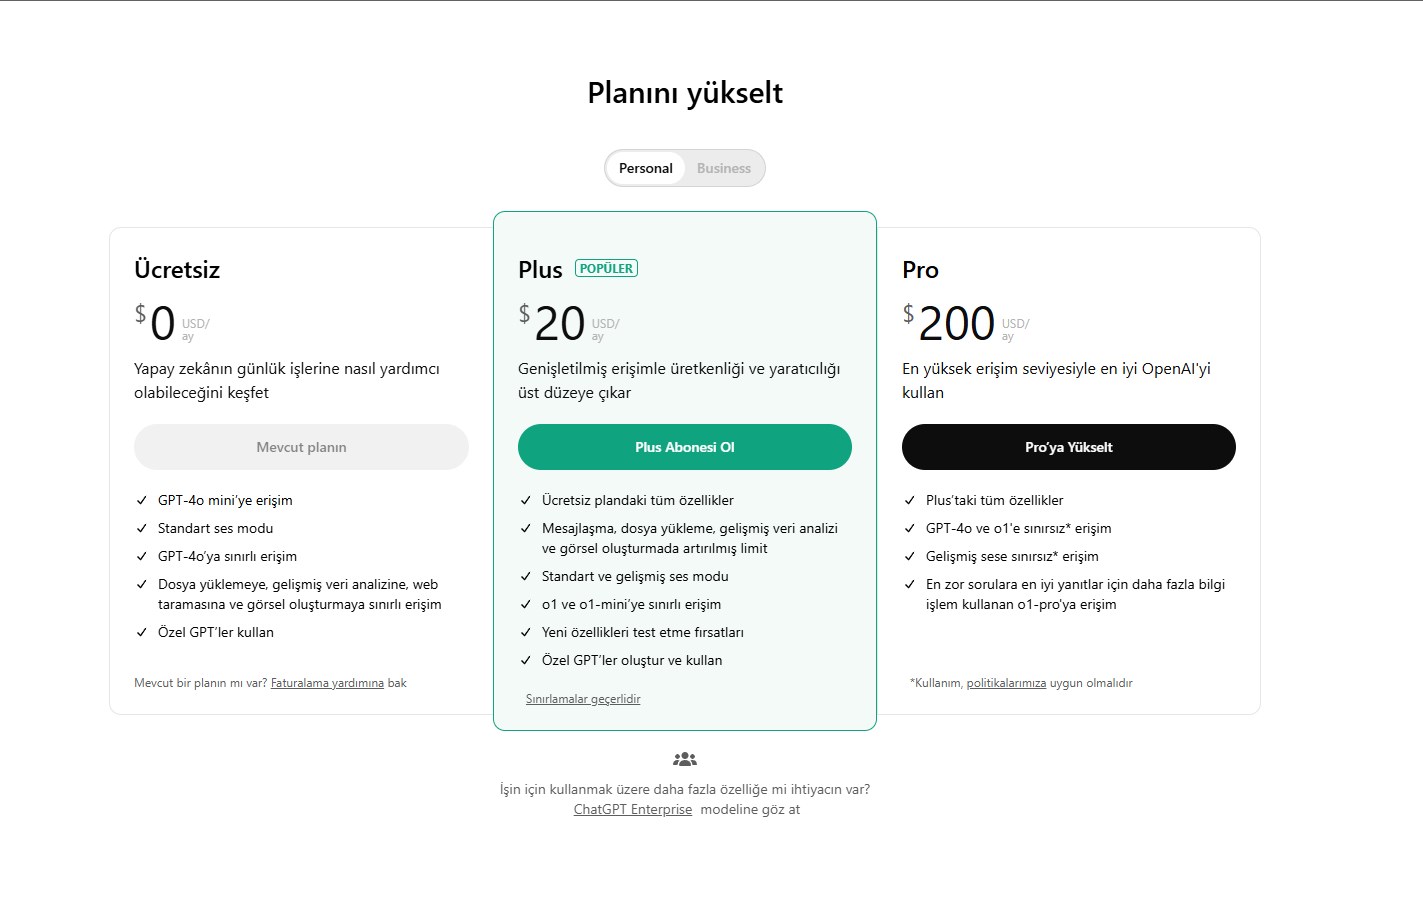Click checkmark beside Özel GPT'ler oluştur ve kullan
Image resolution: width=1423 pixels, height=912 pixels.
click(x=526, y=660)
